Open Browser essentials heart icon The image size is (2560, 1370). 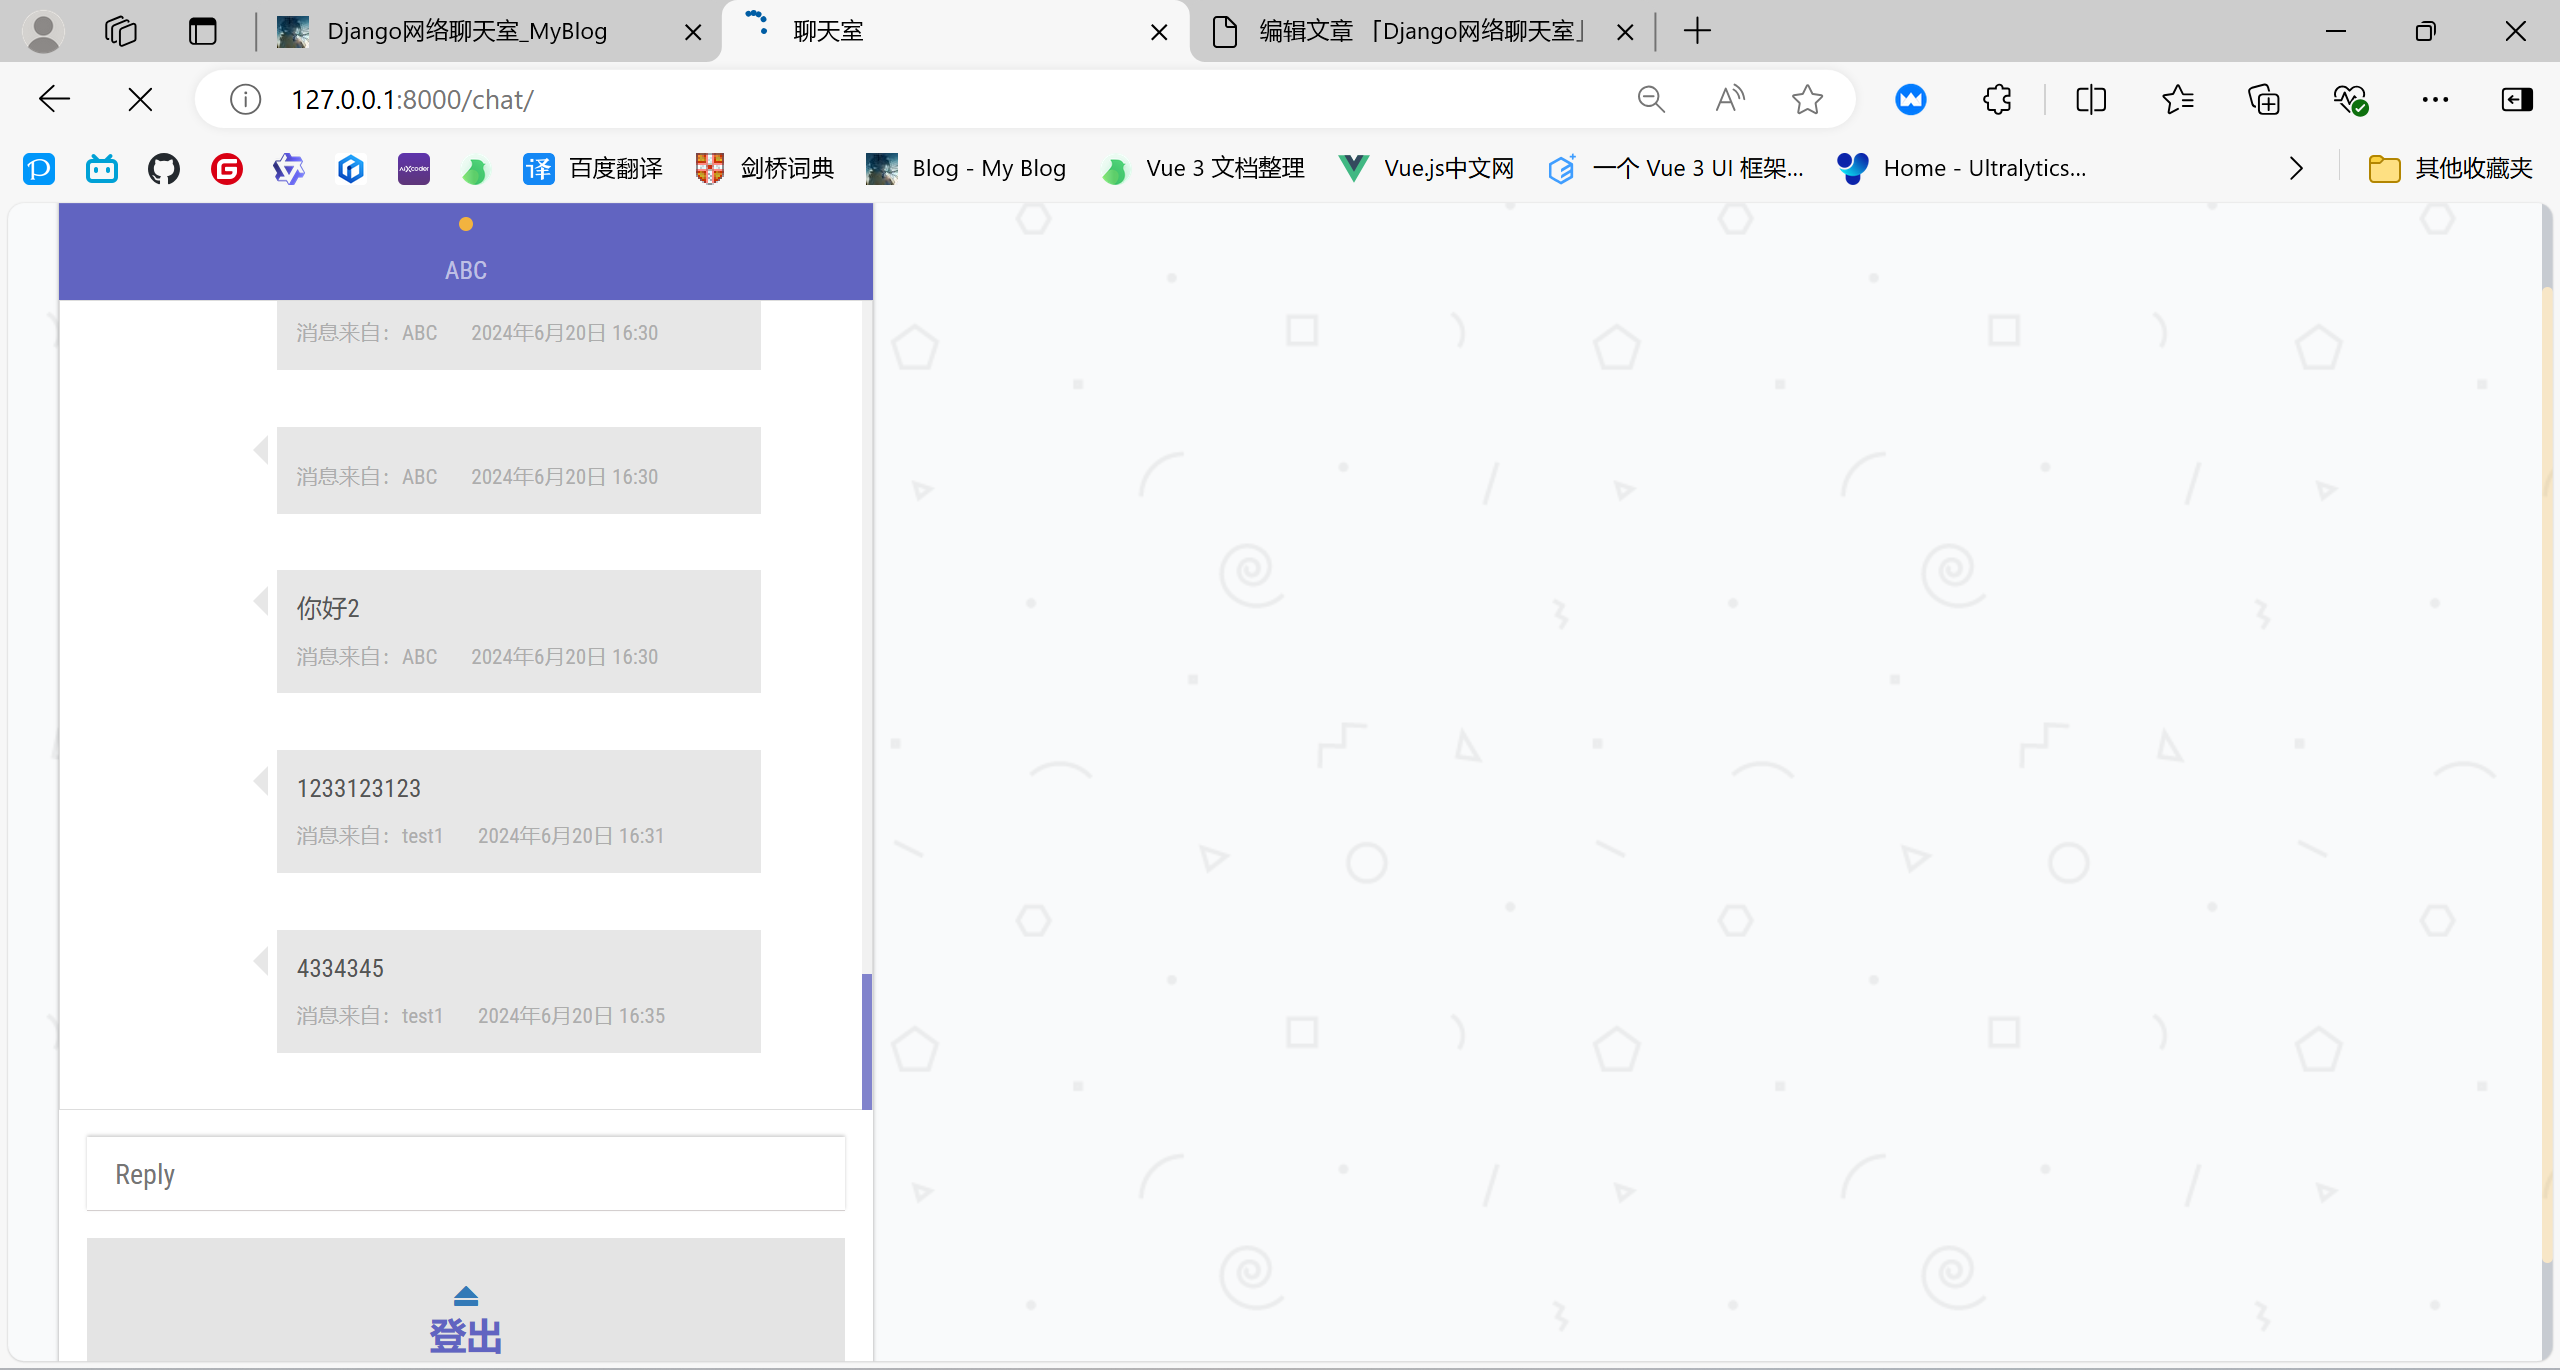2350,99
